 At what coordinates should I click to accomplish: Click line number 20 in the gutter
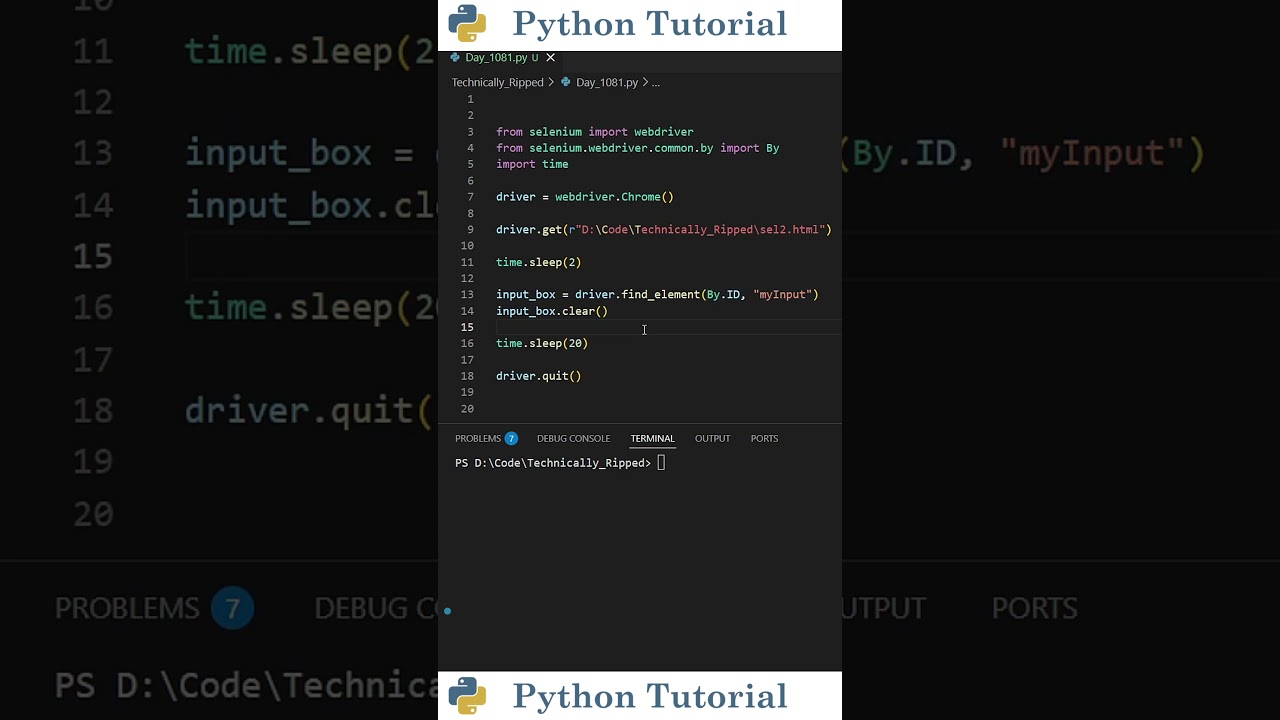(467, 408)
